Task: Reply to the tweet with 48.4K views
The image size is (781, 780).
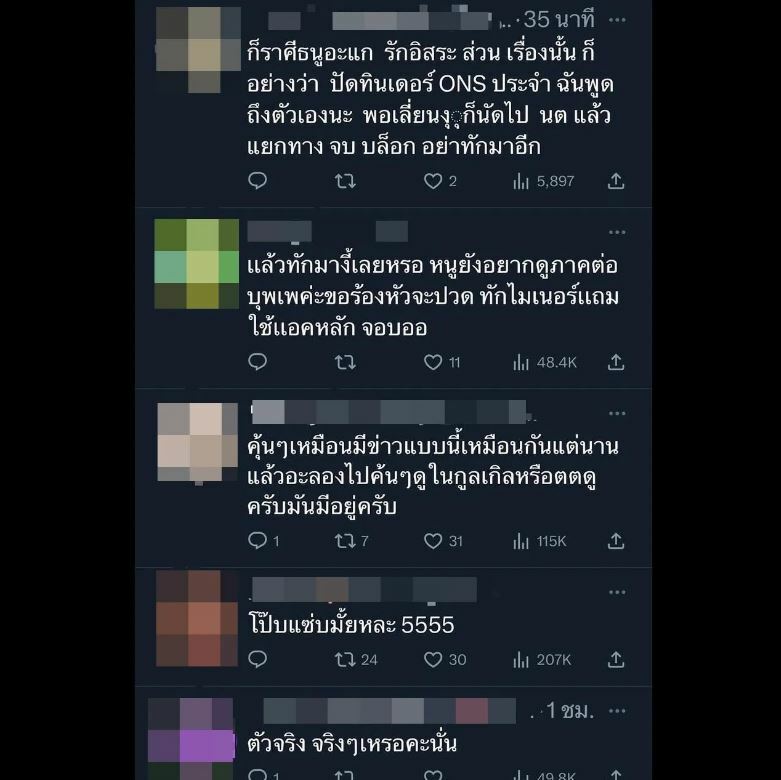Action: (258, 362)
